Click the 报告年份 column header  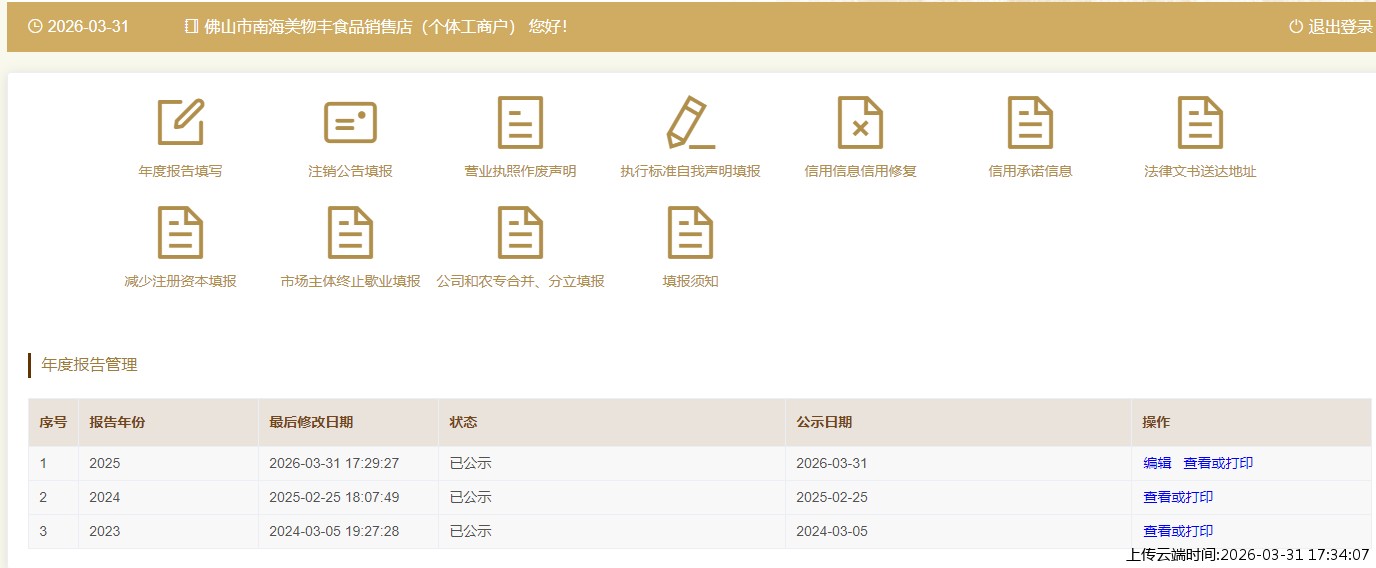pos(117,422)
